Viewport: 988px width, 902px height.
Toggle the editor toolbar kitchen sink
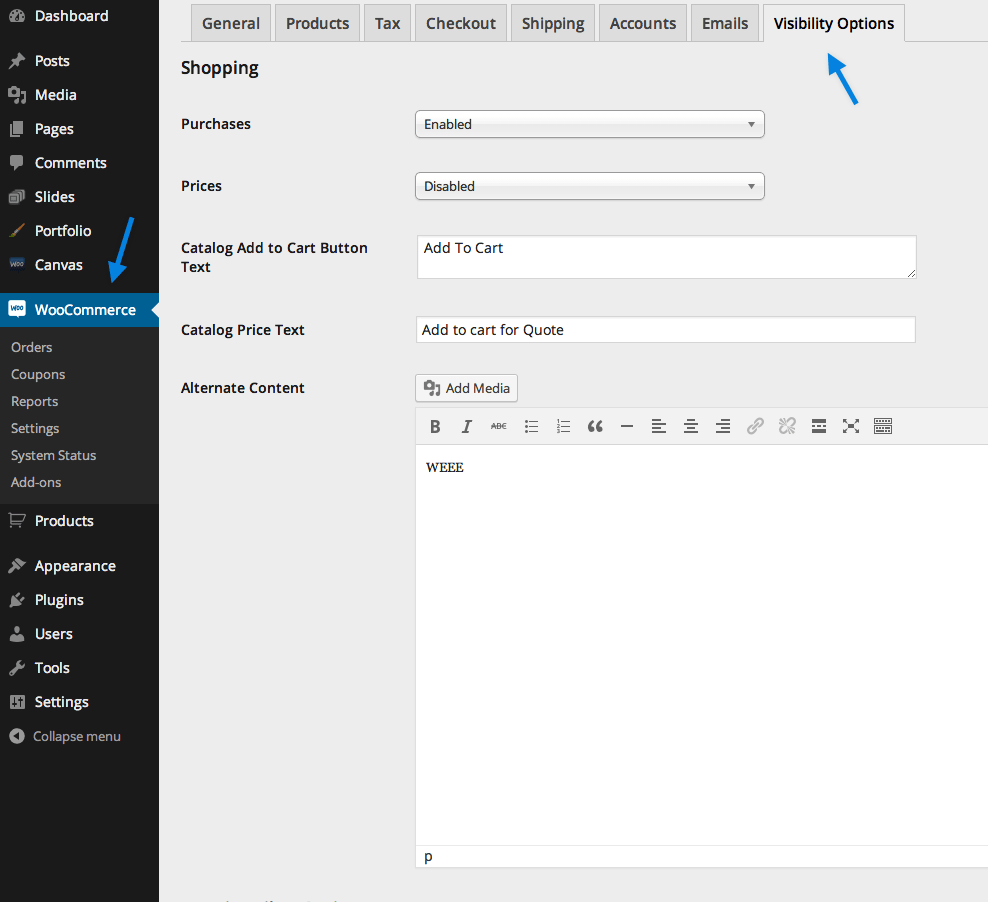coord(883,426)
